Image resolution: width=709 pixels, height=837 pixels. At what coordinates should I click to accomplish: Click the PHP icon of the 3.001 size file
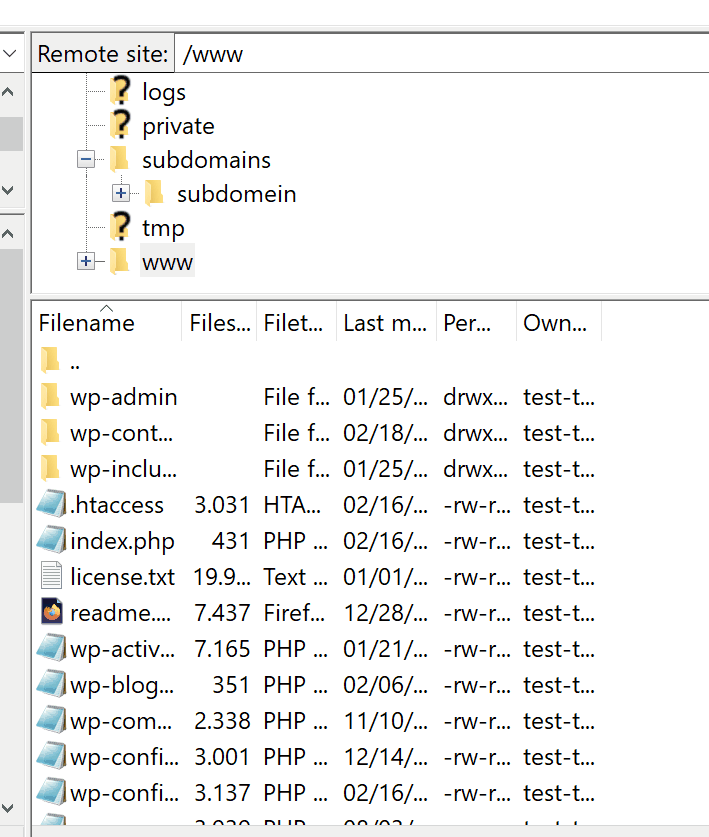[x=51, y=756]
